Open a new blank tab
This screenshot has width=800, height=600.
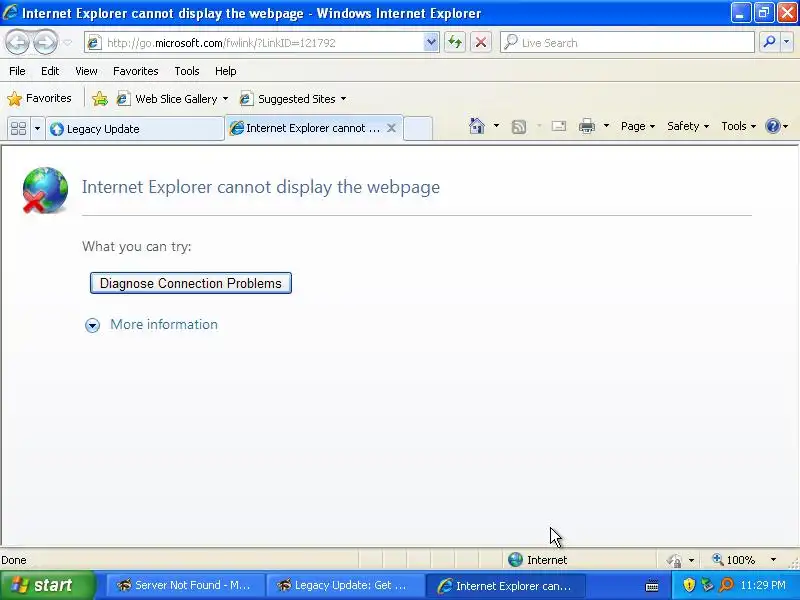click(418, 128)
